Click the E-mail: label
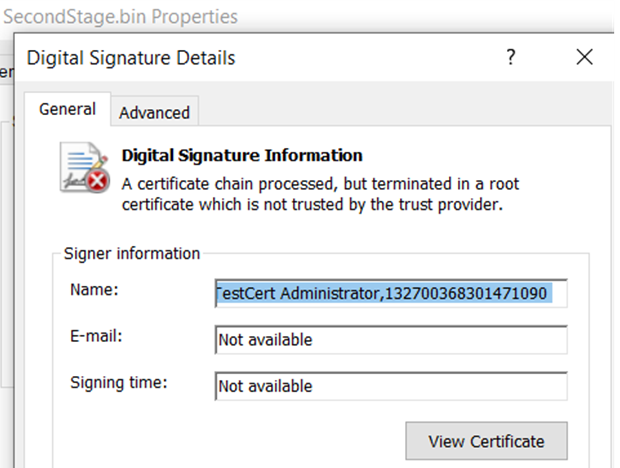Viewport: 620px width, 468px height. point(98,336)
